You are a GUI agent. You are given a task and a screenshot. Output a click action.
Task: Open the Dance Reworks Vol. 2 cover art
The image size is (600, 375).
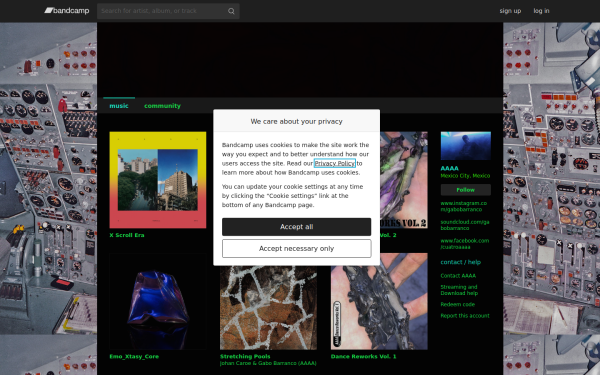[404, 180]
